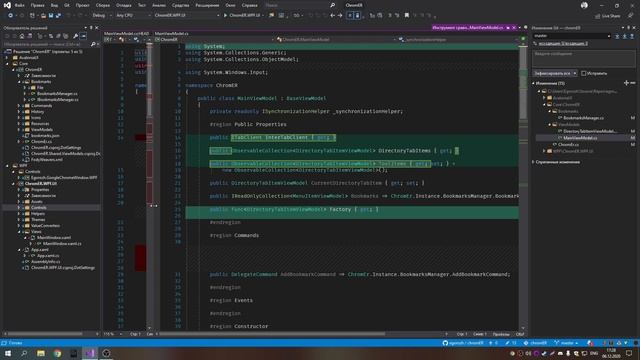Toggle the highlighted preview-selected-items button in Solution Explorer
This screenshot has height=360, width=640.
point(83,36)
